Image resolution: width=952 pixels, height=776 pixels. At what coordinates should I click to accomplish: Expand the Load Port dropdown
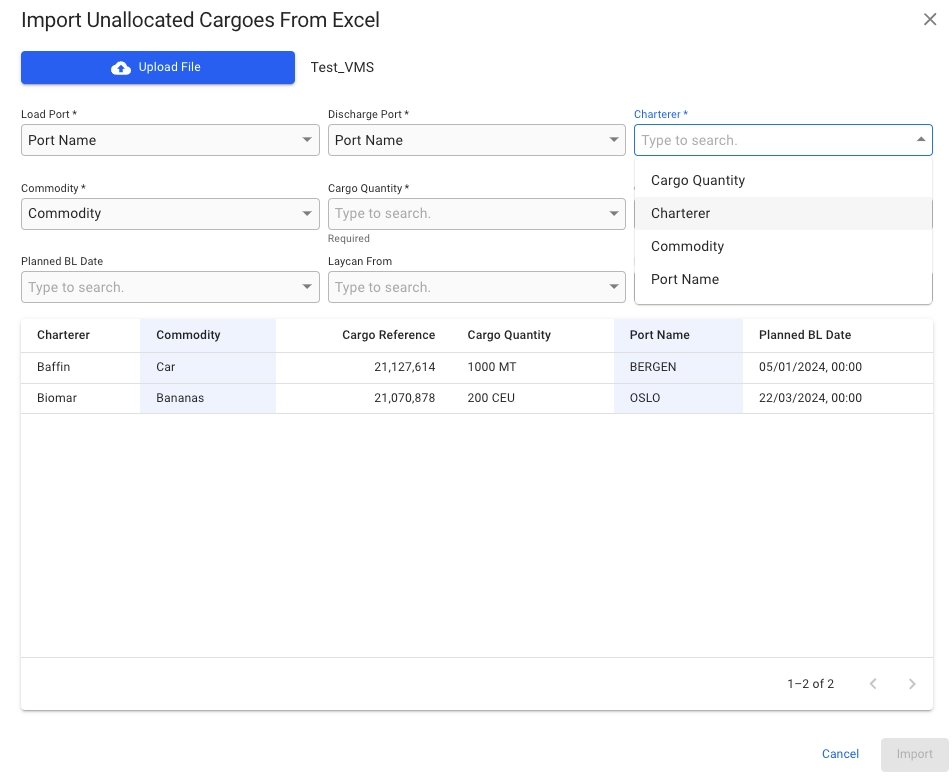(x=307, y=140)
